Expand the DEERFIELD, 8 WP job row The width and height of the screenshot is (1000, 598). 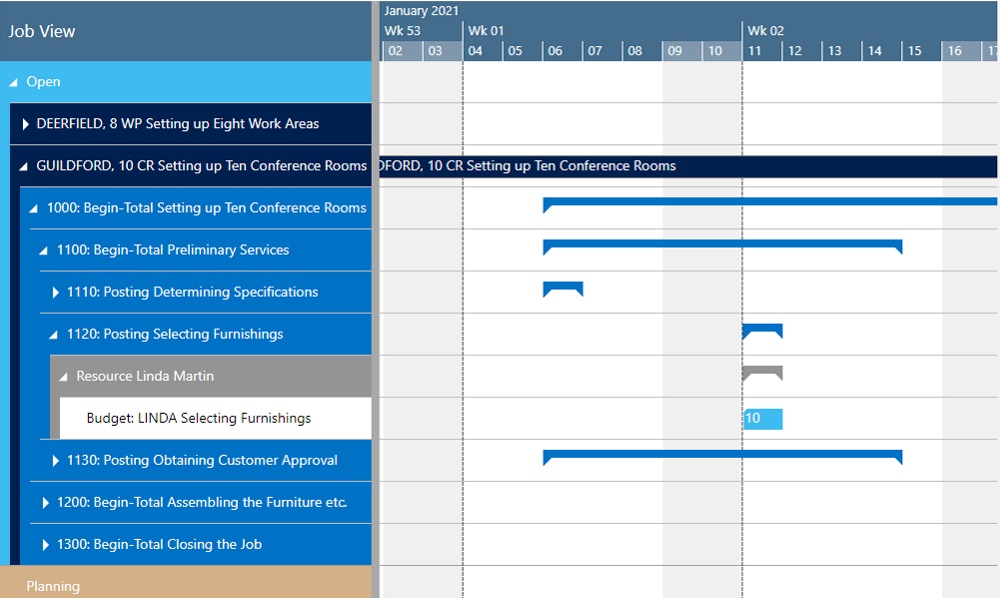[x=26, y=124]
